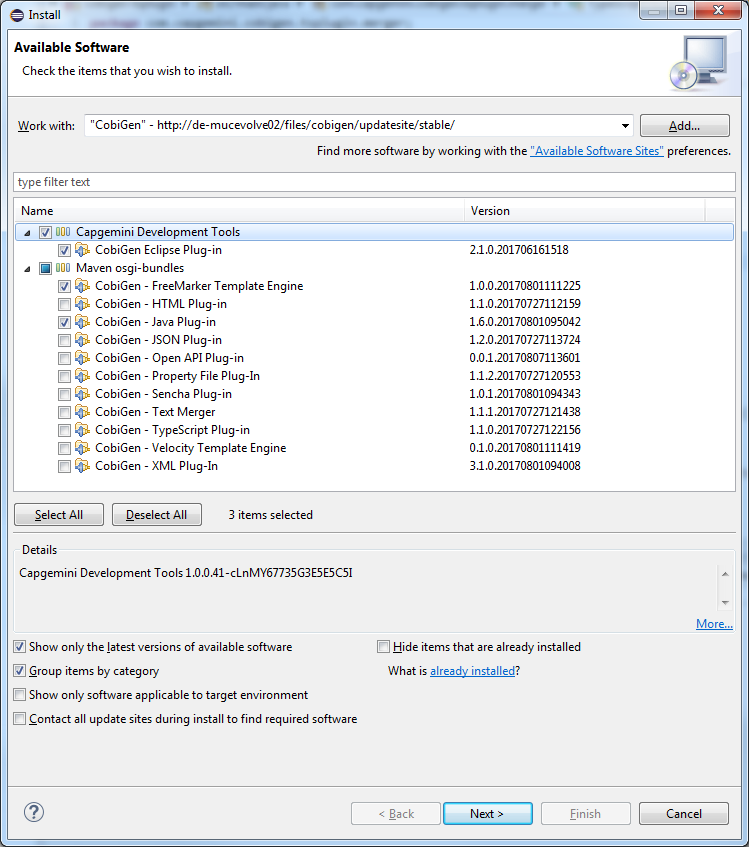Select version 3.1.0.20170801094008 cell
The width and height of the screenshot is (749, 848).
pyautogui.click(x=525, y=466)
